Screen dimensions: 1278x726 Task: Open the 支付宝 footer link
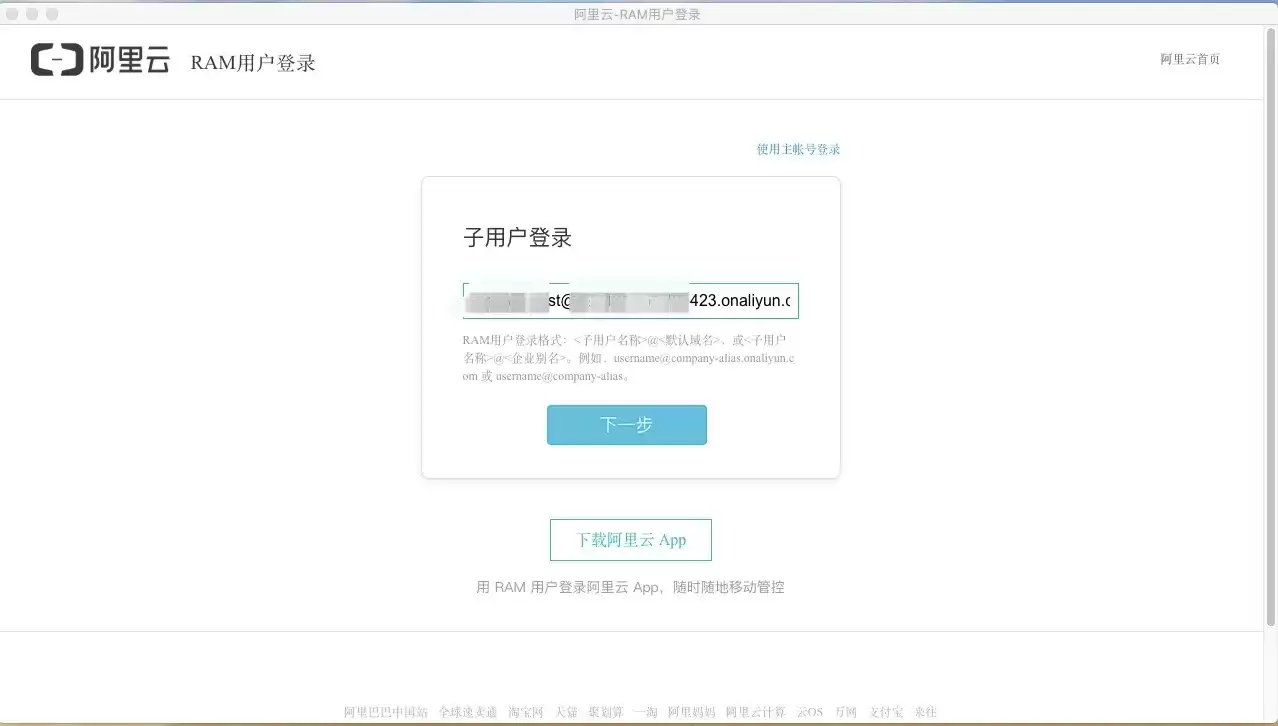pyautogui.click(x=886, y=712)
